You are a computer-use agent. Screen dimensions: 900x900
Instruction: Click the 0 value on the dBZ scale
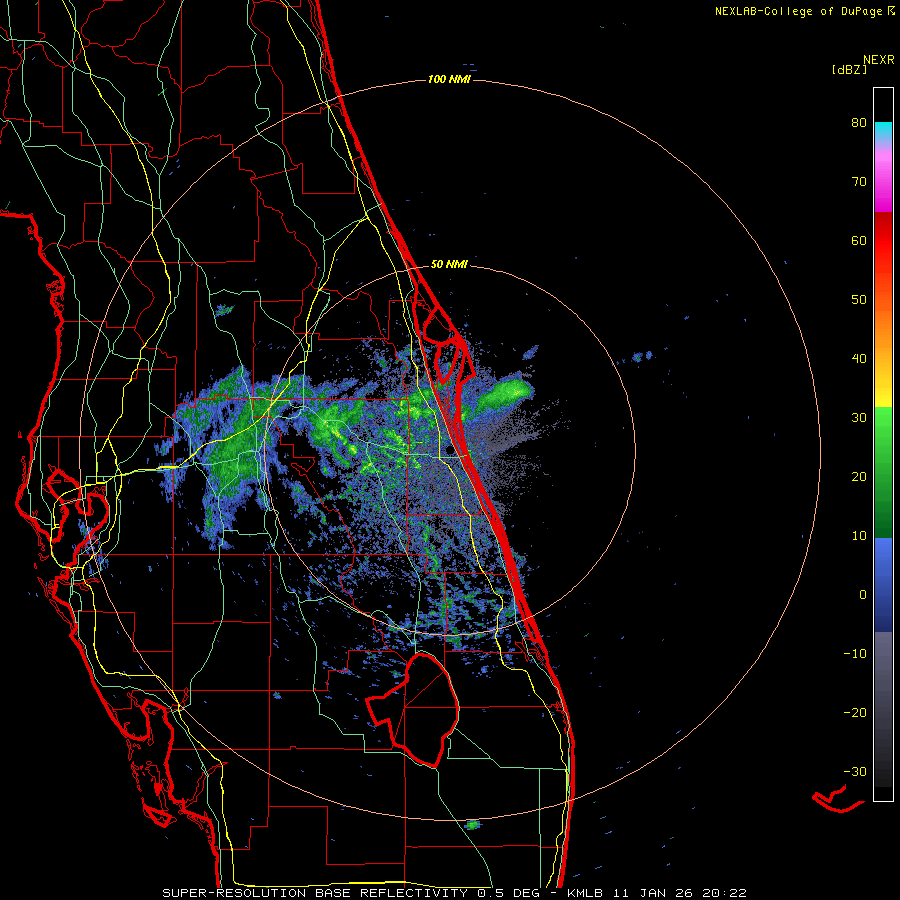click(863, 595)
